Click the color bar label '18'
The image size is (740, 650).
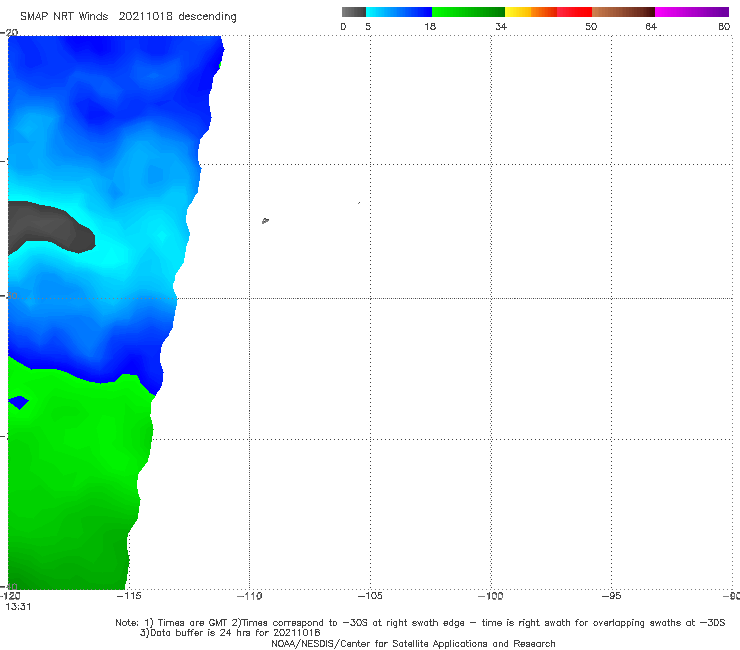pos(430,26)
